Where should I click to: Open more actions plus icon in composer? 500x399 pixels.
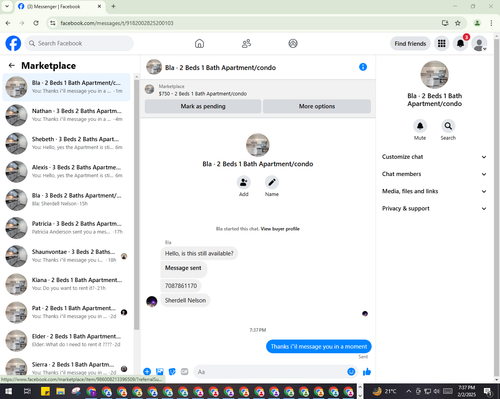(147, 371)
